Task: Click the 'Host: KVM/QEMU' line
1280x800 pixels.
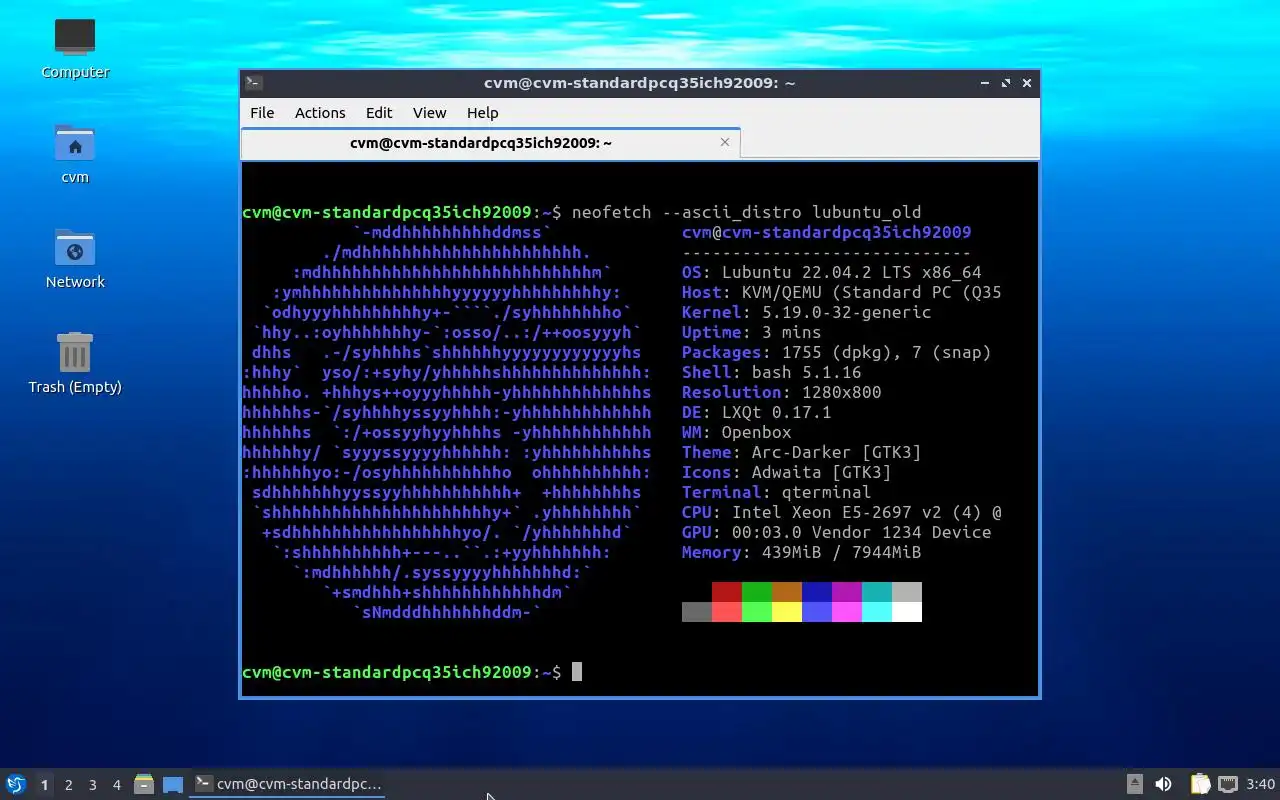Action: pyautogui.click(x=842, y=292)
